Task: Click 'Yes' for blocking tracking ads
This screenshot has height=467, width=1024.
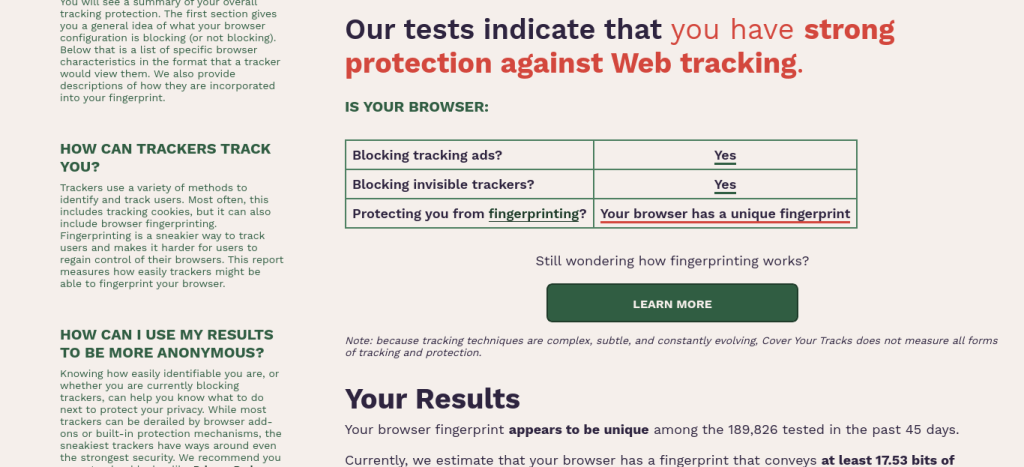Action: [725, 156]
